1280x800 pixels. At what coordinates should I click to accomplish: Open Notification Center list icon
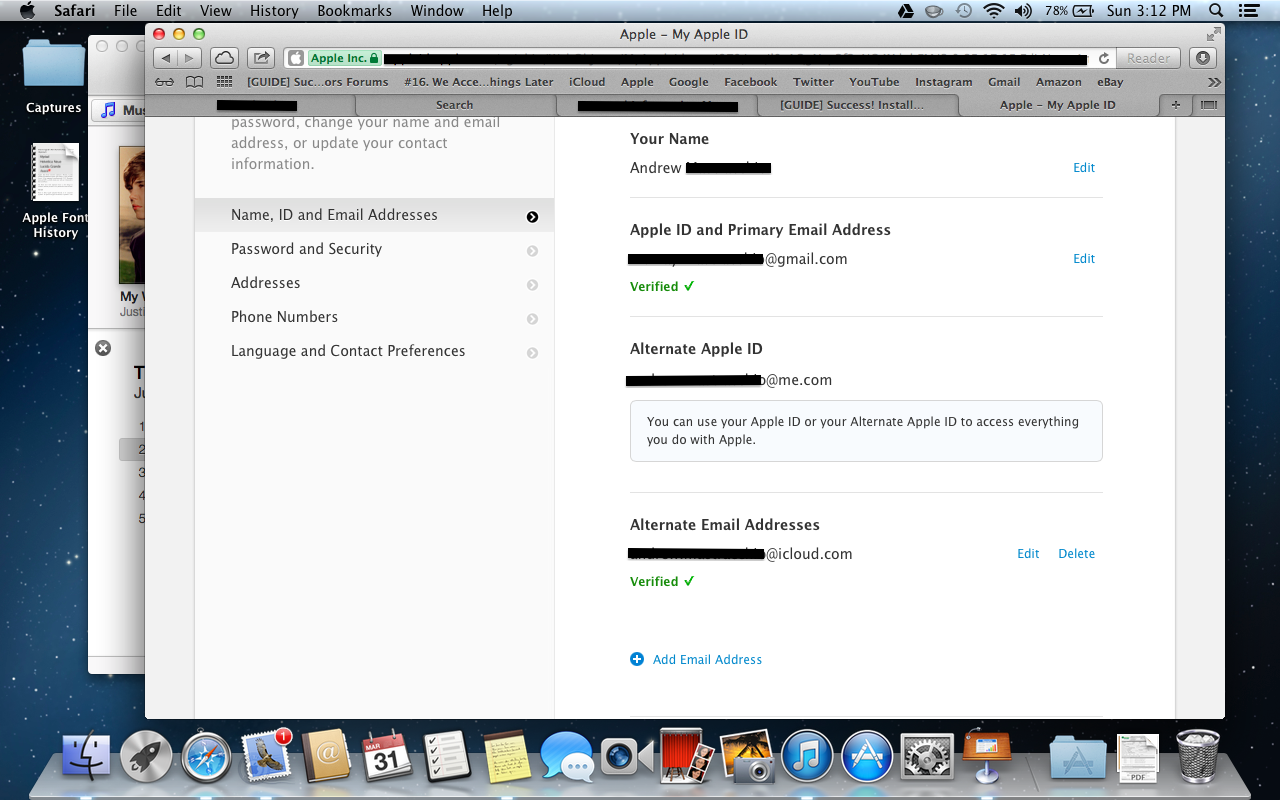(x=1251, y=11)
